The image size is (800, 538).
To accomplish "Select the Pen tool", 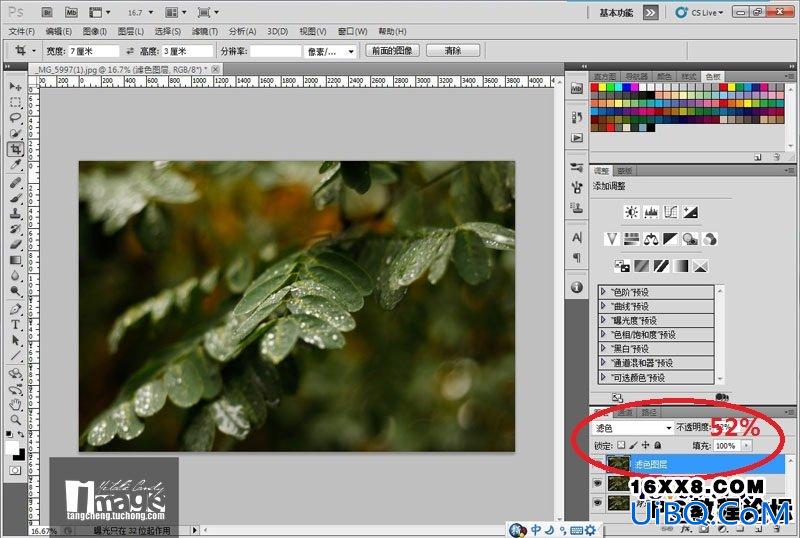I will (x=15, y=309).
